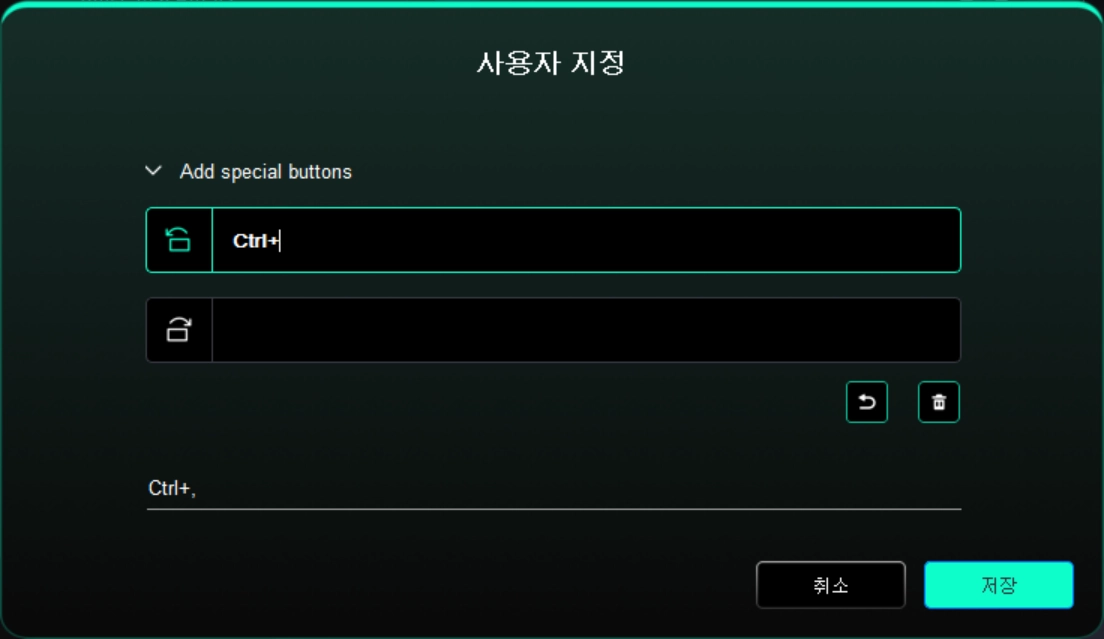Click the clockwise rotation dial icon
Viewport: 1104px width, 639px height.
click(178, 329)
